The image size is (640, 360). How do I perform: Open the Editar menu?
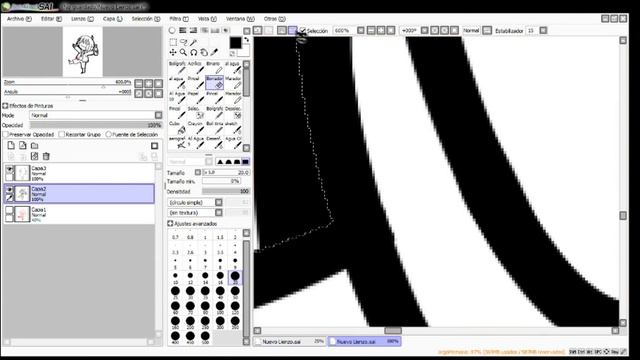(51, 19)
